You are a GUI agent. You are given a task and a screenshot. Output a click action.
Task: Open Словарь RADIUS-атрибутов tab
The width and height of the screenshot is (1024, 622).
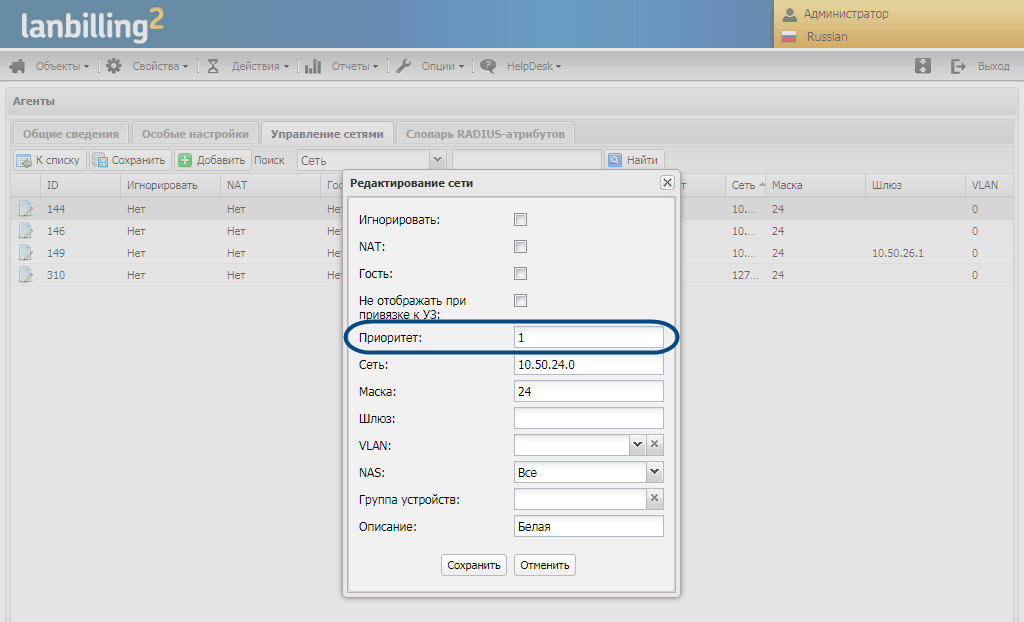pos(485,133)
